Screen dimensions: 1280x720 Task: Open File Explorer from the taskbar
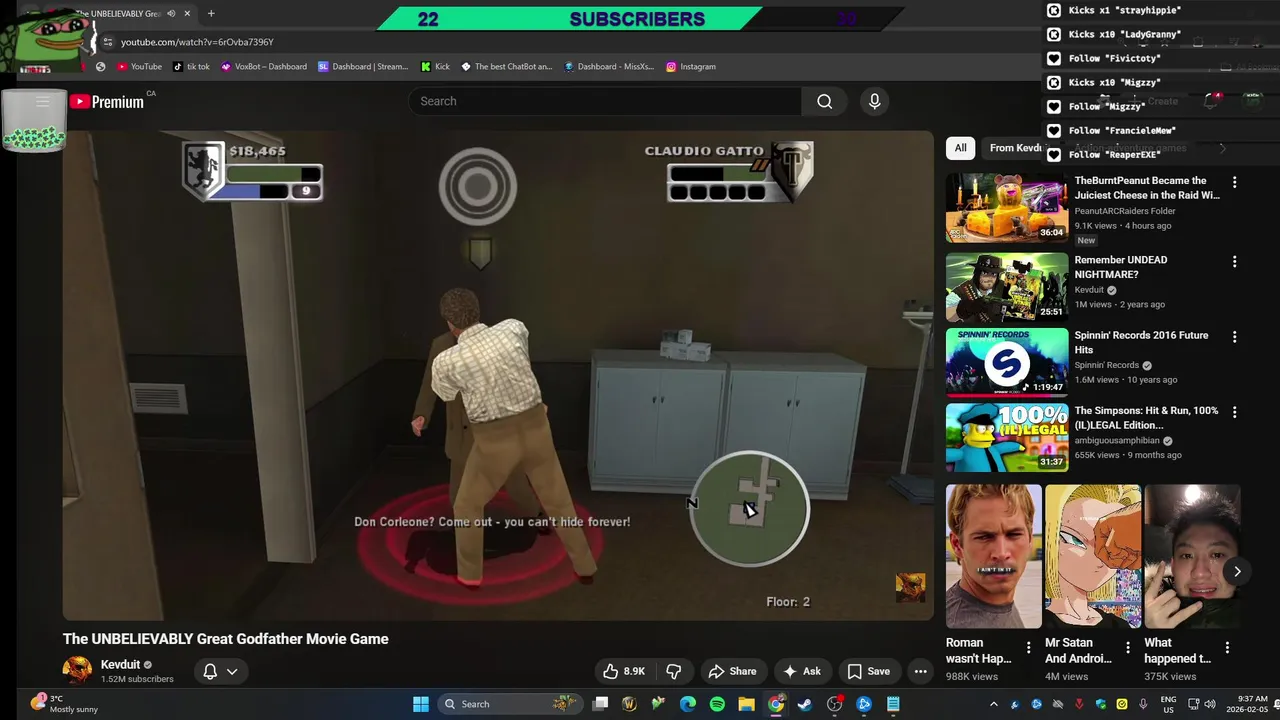pos(746,704)
